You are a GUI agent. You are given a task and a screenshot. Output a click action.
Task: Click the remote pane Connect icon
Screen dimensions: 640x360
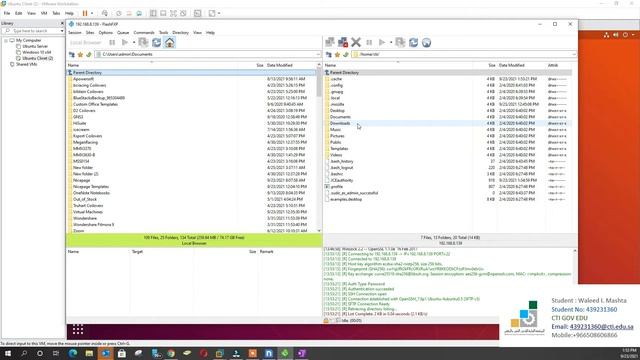pos(330,42)
